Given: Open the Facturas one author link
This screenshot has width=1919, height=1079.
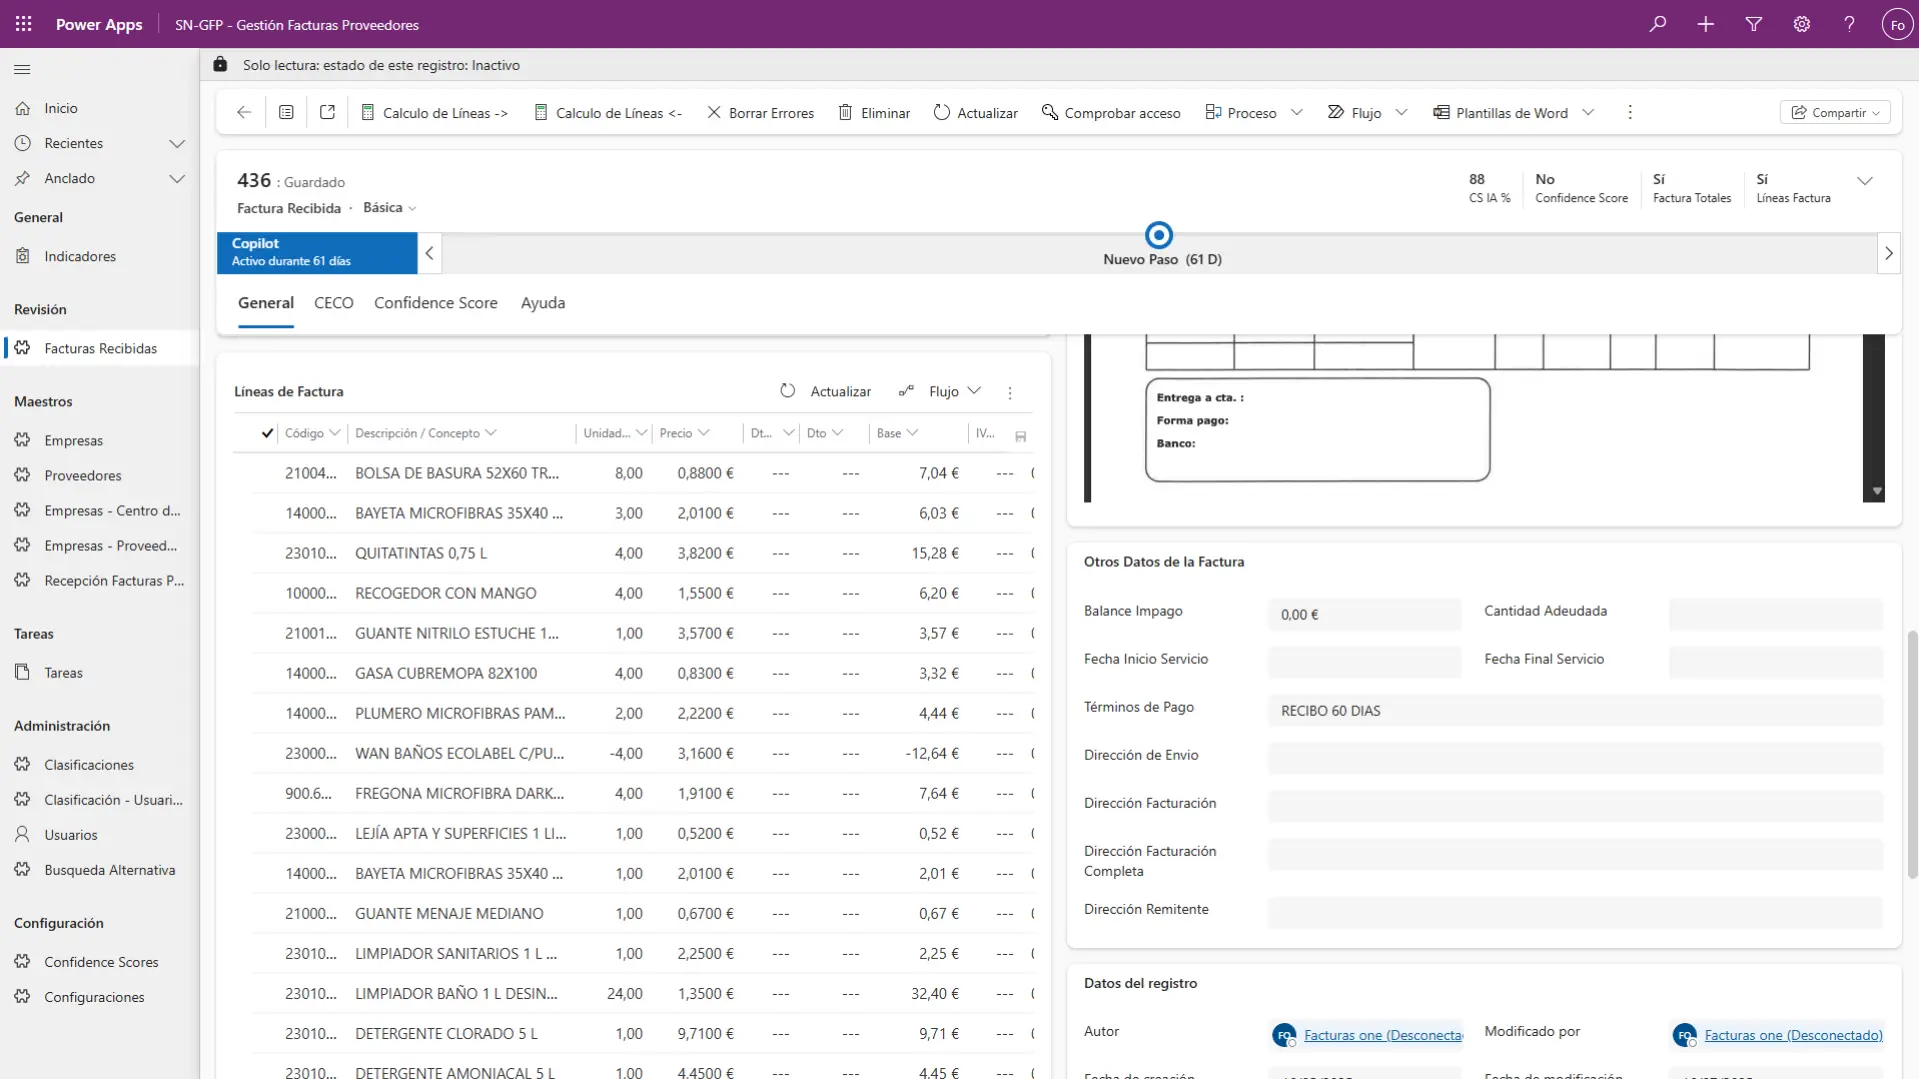Looking at the screenshot, I should (x=1382, y=1035).
